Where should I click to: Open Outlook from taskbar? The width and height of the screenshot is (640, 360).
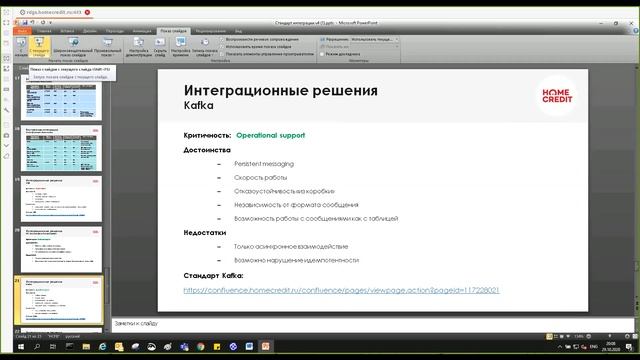[x=119, y=347]
